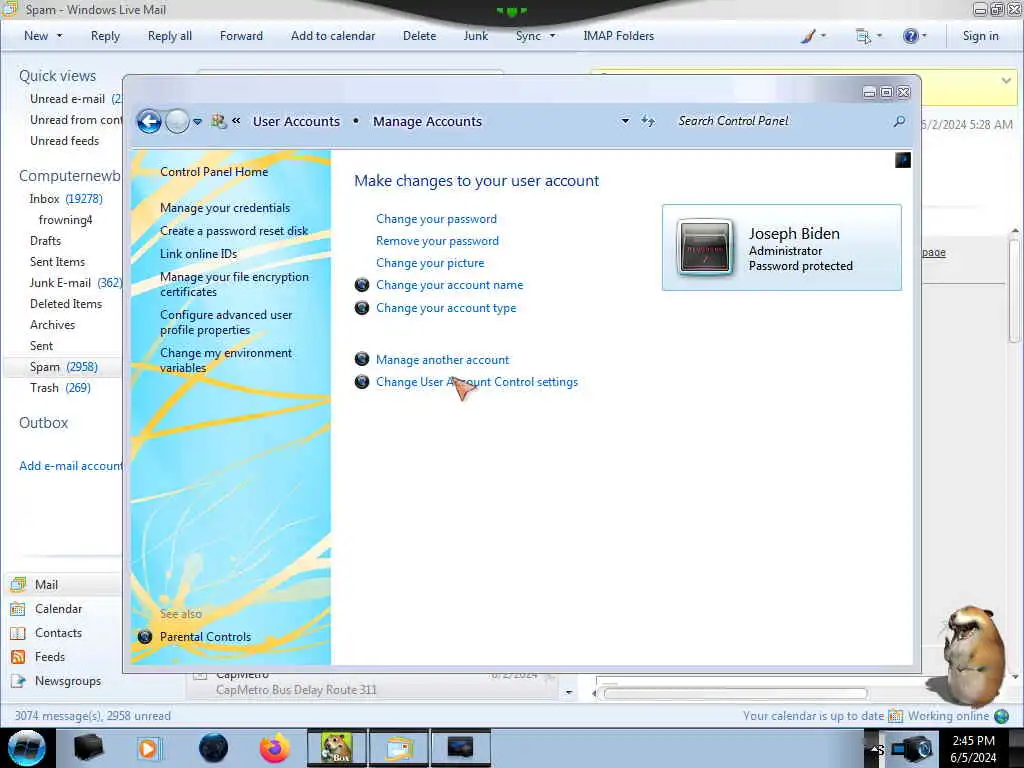The height and width of the screenshot is (768, 1024).
Task: Click Change your picture
Action: pos(430,263)
